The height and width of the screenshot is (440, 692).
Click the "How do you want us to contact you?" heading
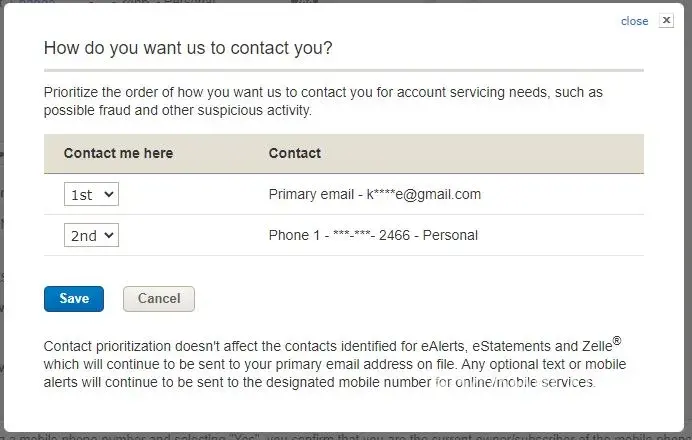click(188, 48)
